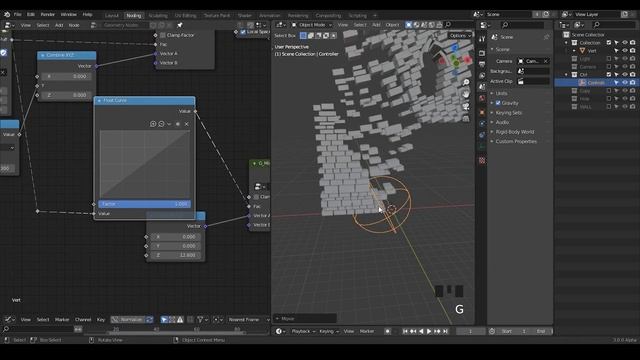Image resolution: width=640 pixels, height=360 pixels.
Task: Expand the Audio panel
Action: point(502,122)
